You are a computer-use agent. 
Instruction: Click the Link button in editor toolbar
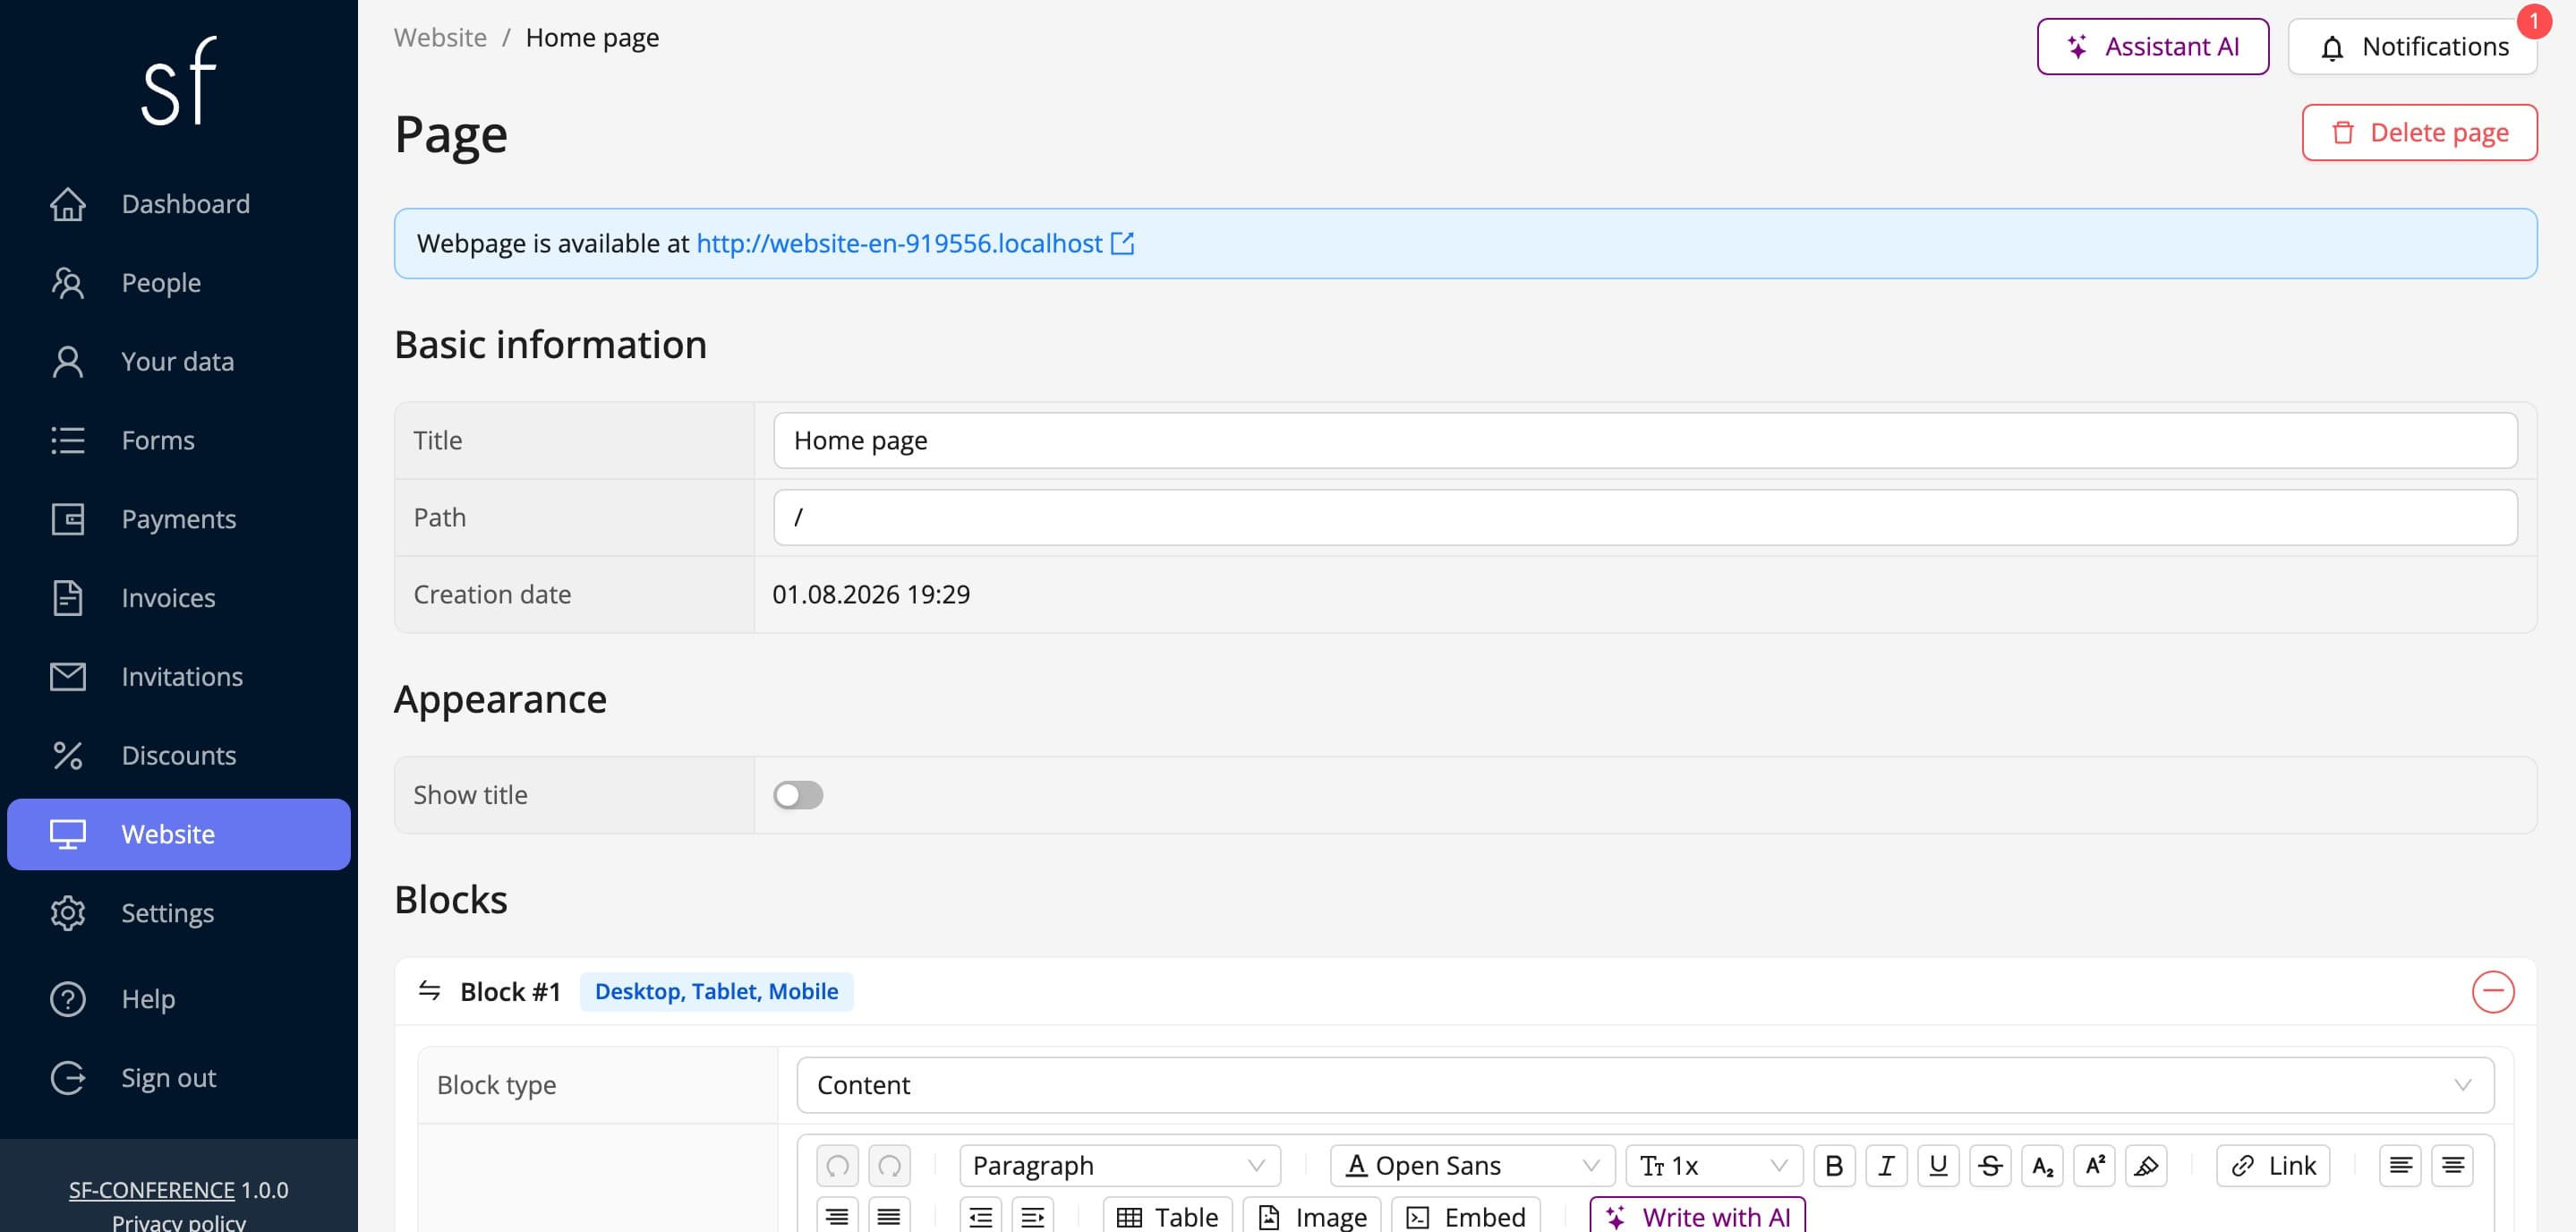tap(2273, 1165)
